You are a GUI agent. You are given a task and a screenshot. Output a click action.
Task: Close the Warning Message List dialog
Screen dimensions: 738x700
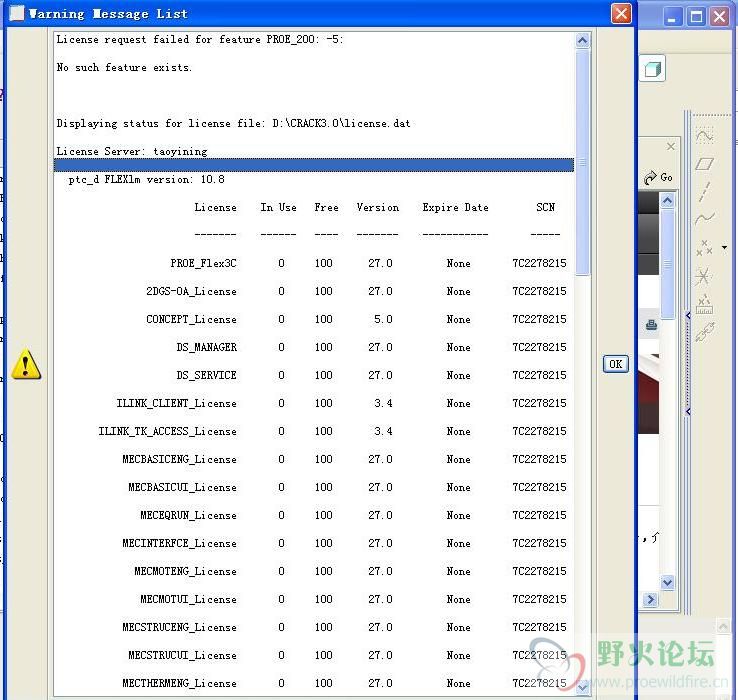[x=621, y=14]
